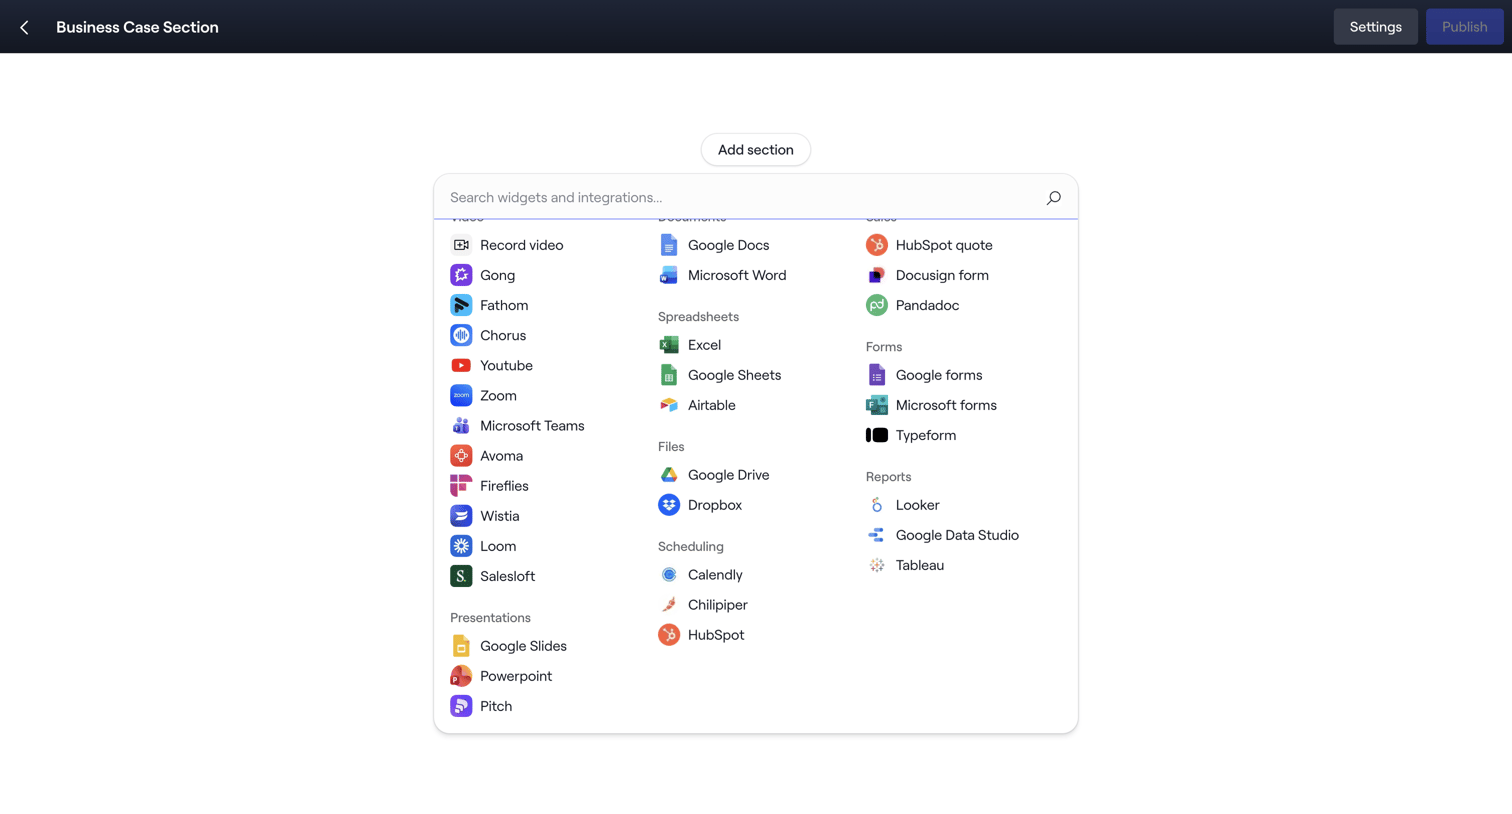Click the HubSpot scheduling icon
The height and width of the screenshot is (814, 1512).
tap(669, 635)
